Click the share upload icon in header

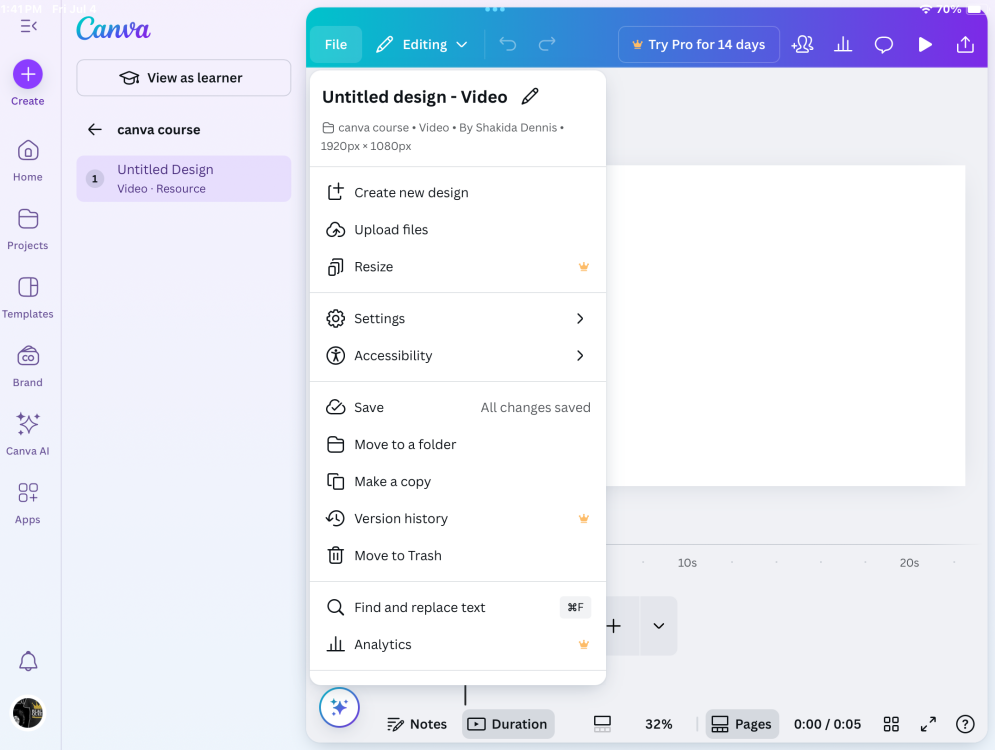pyautogui.click(x=965, y=45)
